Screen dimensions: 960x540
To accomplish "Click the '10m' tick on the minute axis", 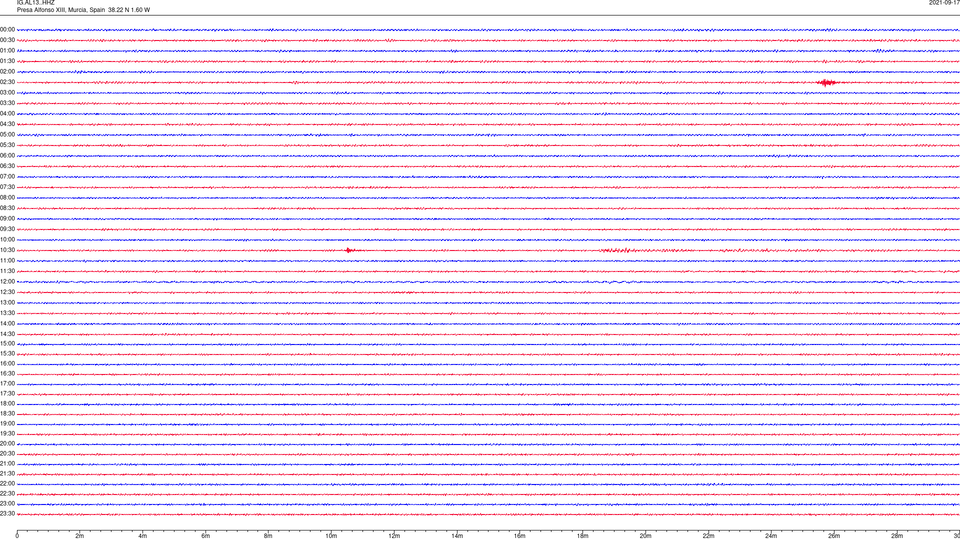I will point(331,536).
